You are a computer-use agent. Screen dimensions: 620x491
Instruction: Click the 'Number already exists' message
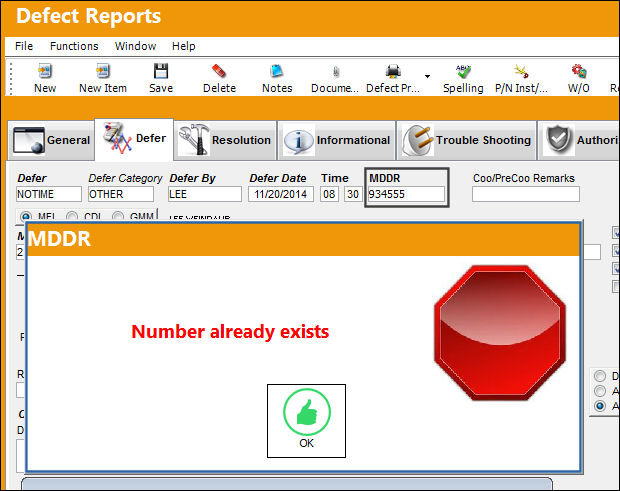tap(230, 332)
